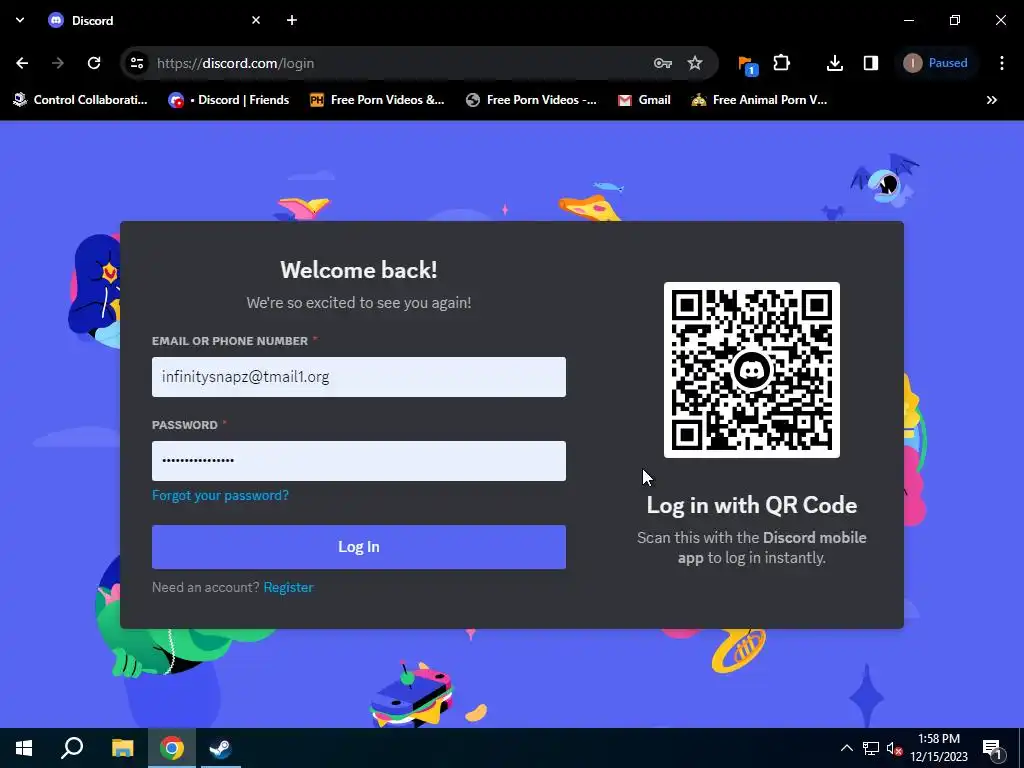This screenshot has width=1024, height=768.
Task: Select the Discord browser tab
Action: [154, 20]
